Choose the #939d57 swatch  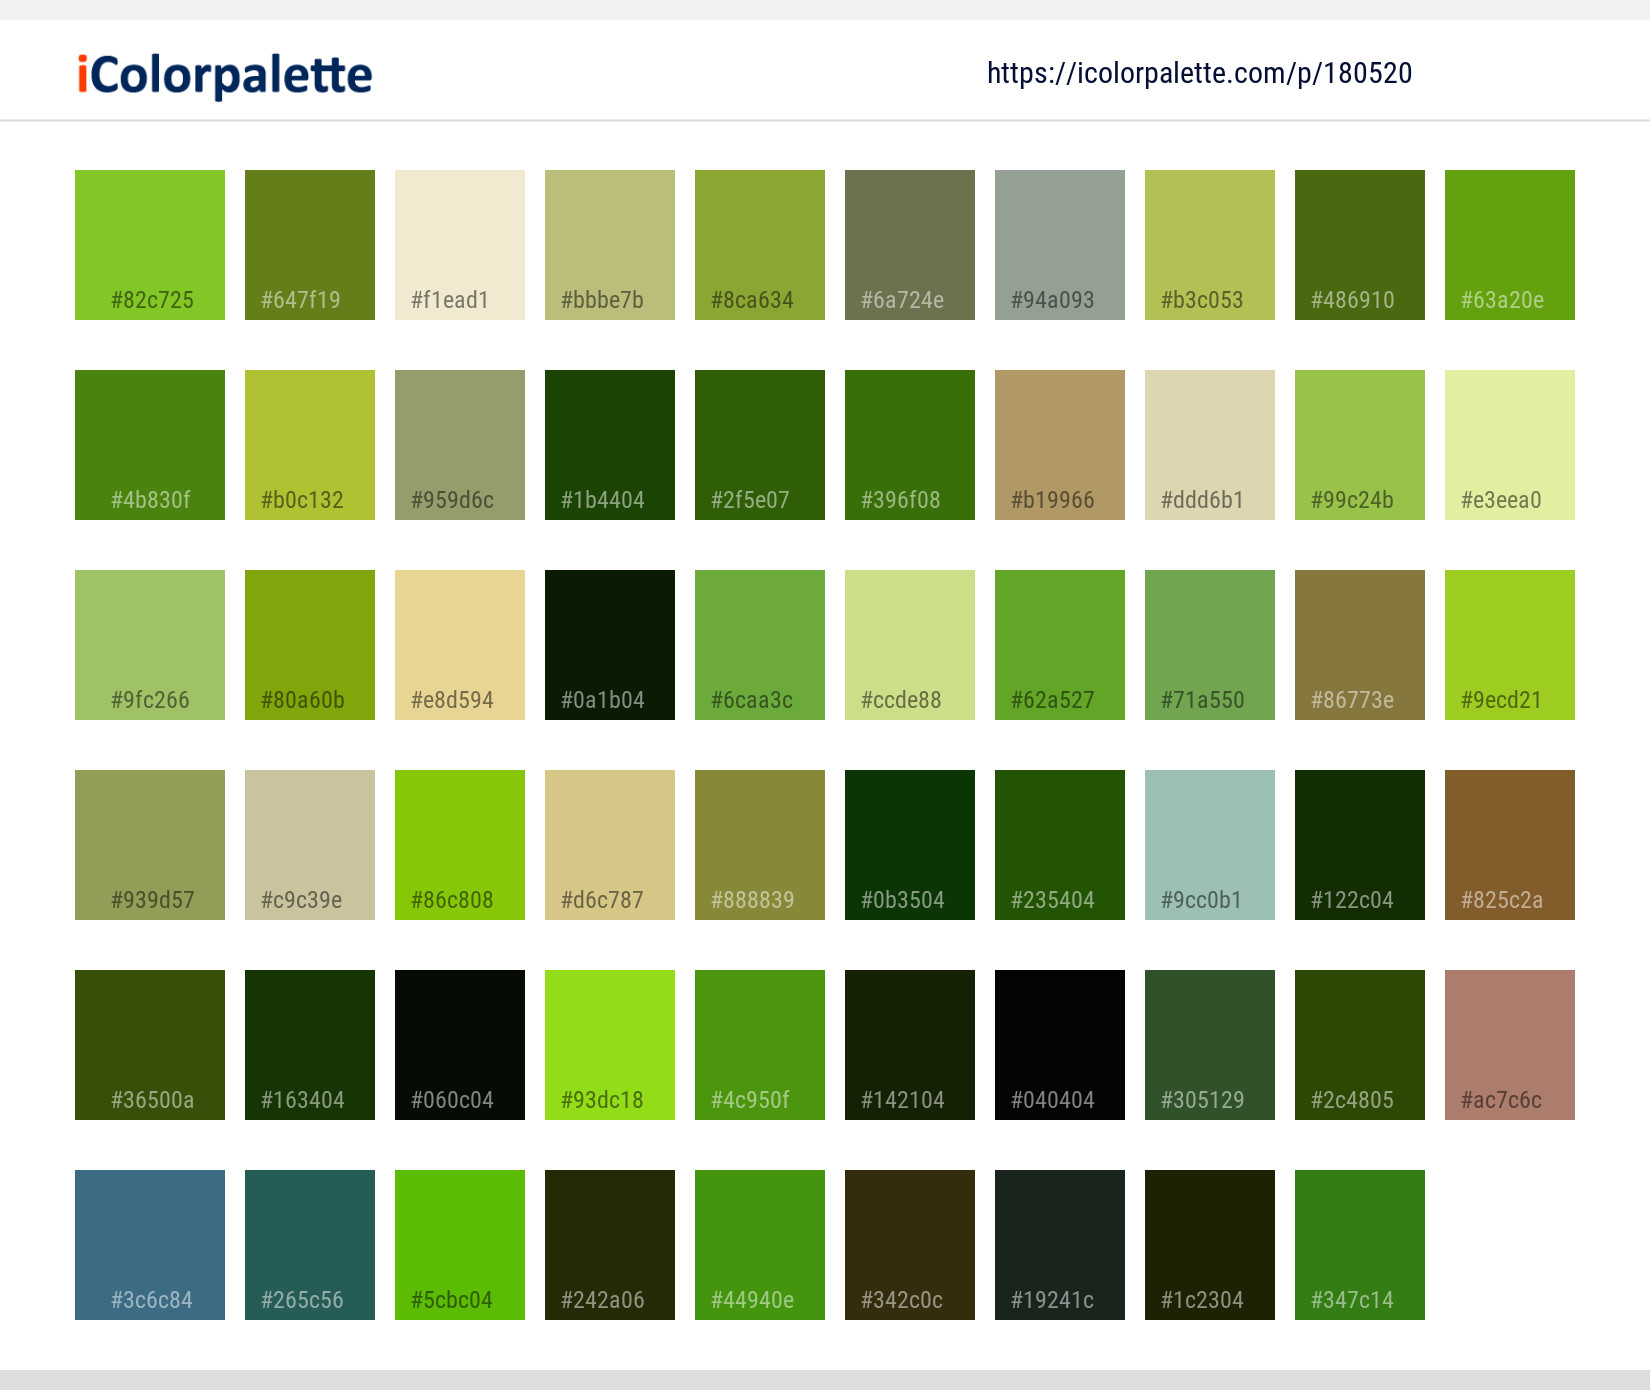(x=150, y=845)
